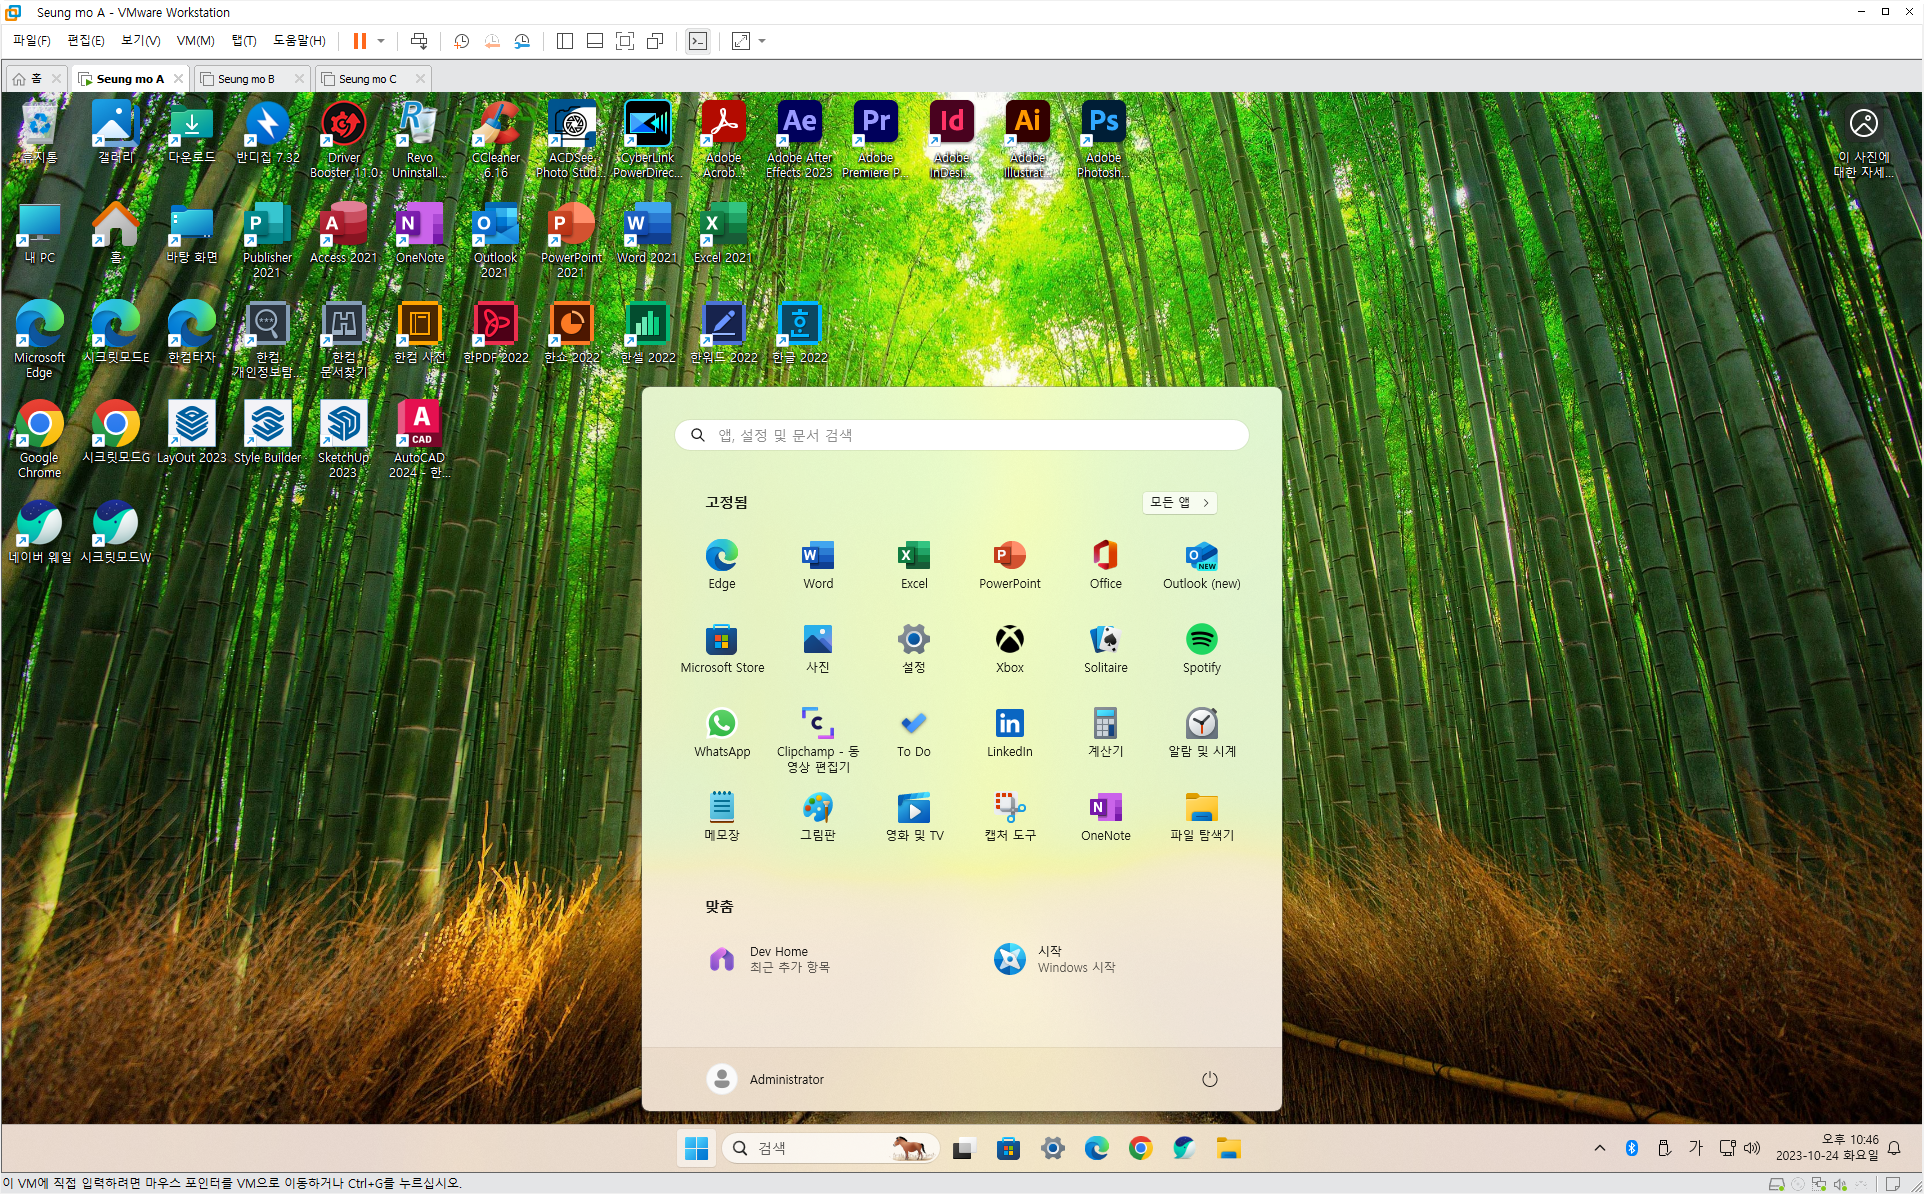
Task: Toggle the thumbnail bar view icon
Action: (x=594, y=41)
